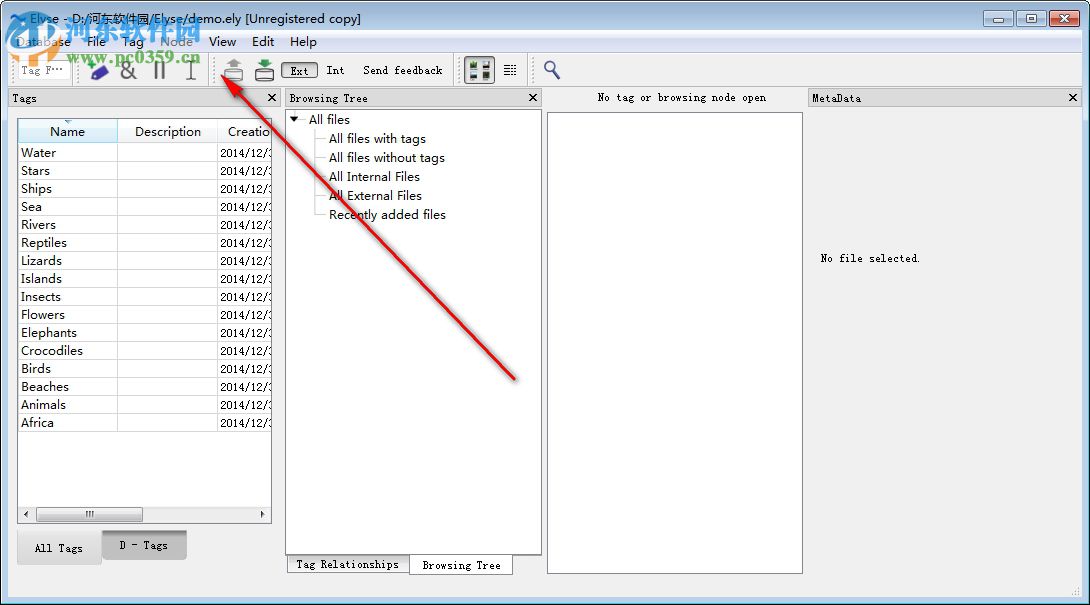
Task: Click Send feedback in the toolbar
Action: 402,70
